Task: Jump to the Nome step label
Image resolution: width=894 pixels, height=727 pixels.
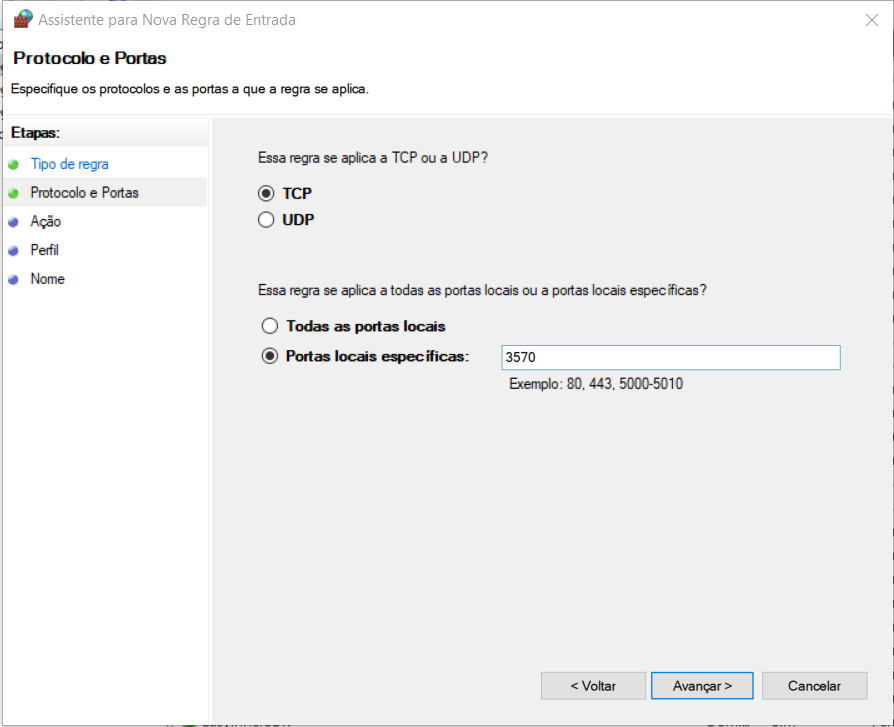Action: point(47,279)
